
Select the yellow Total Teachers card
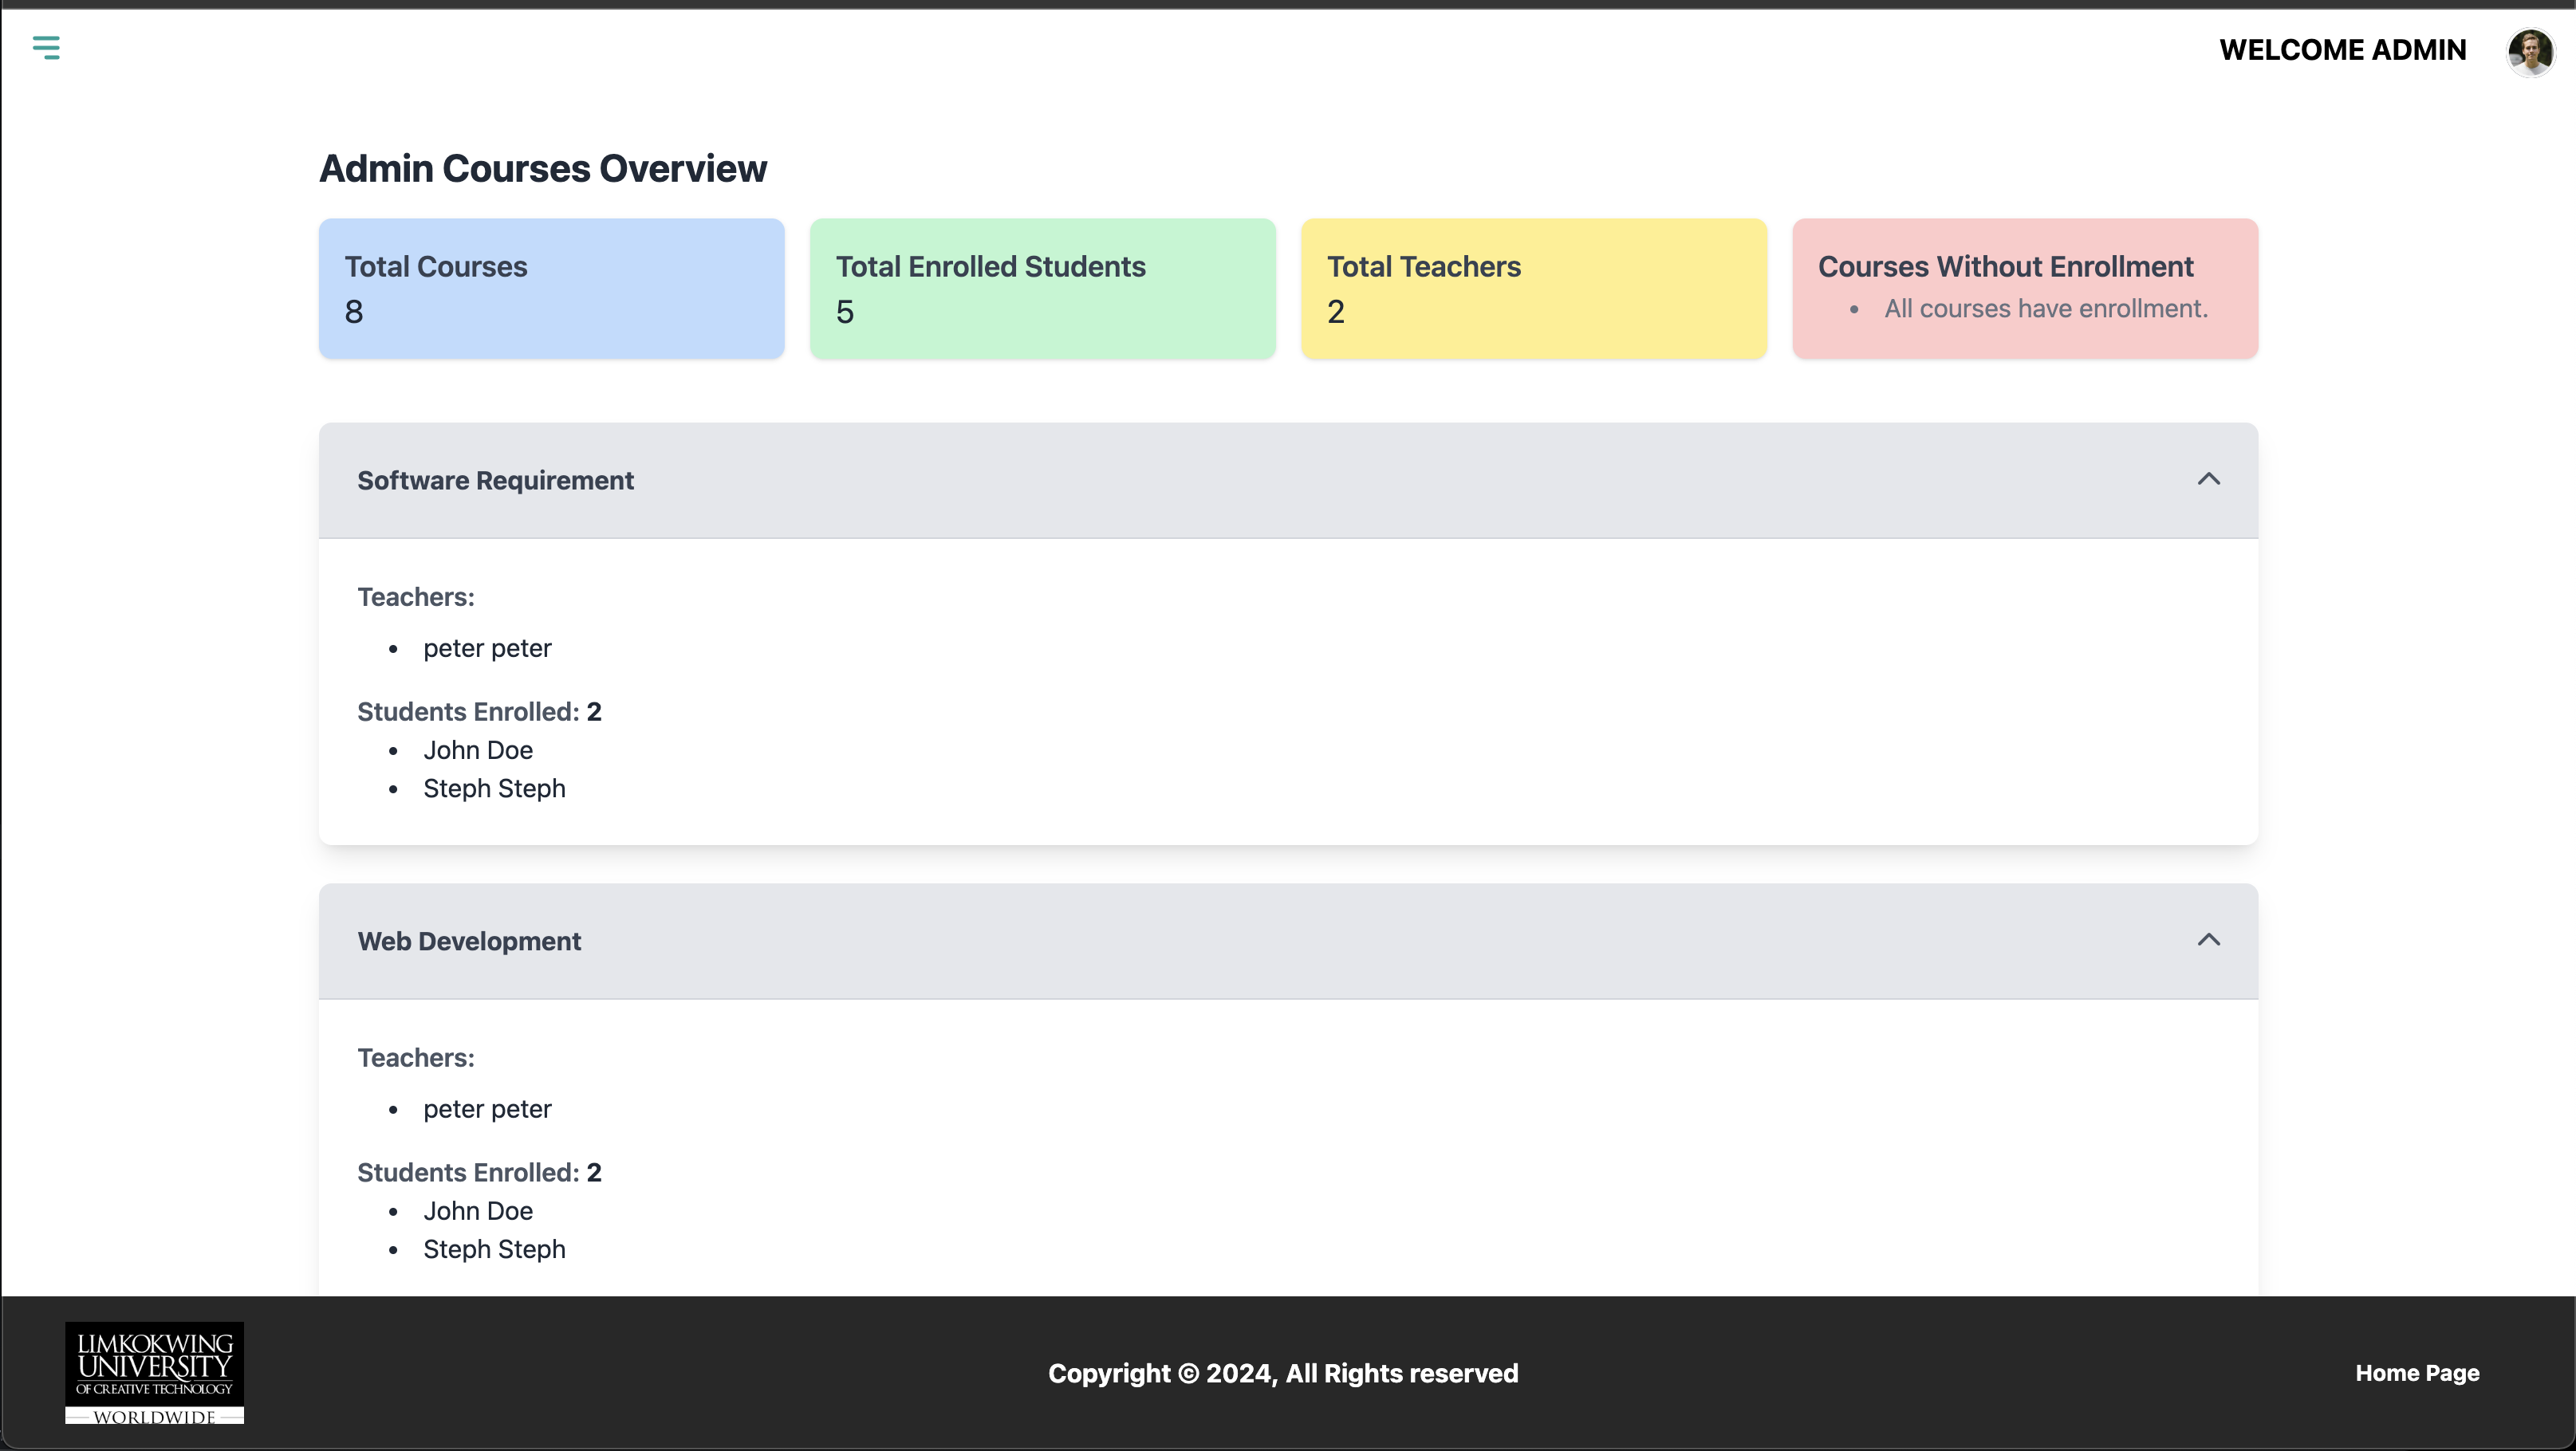click(1533, 289)
